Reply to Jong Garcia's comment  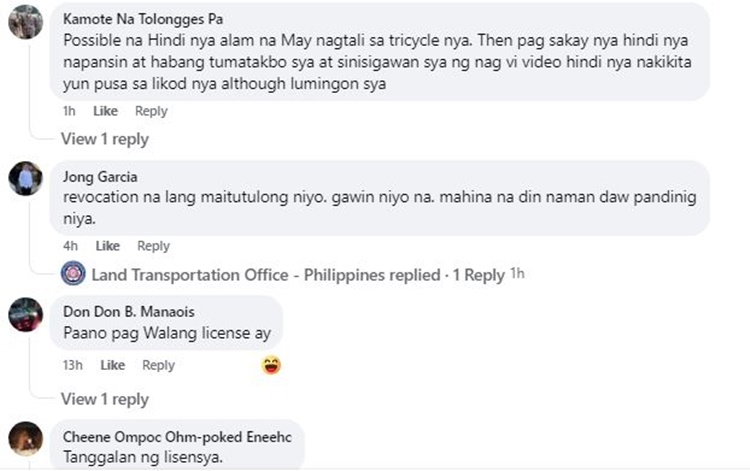coord(153,246)
